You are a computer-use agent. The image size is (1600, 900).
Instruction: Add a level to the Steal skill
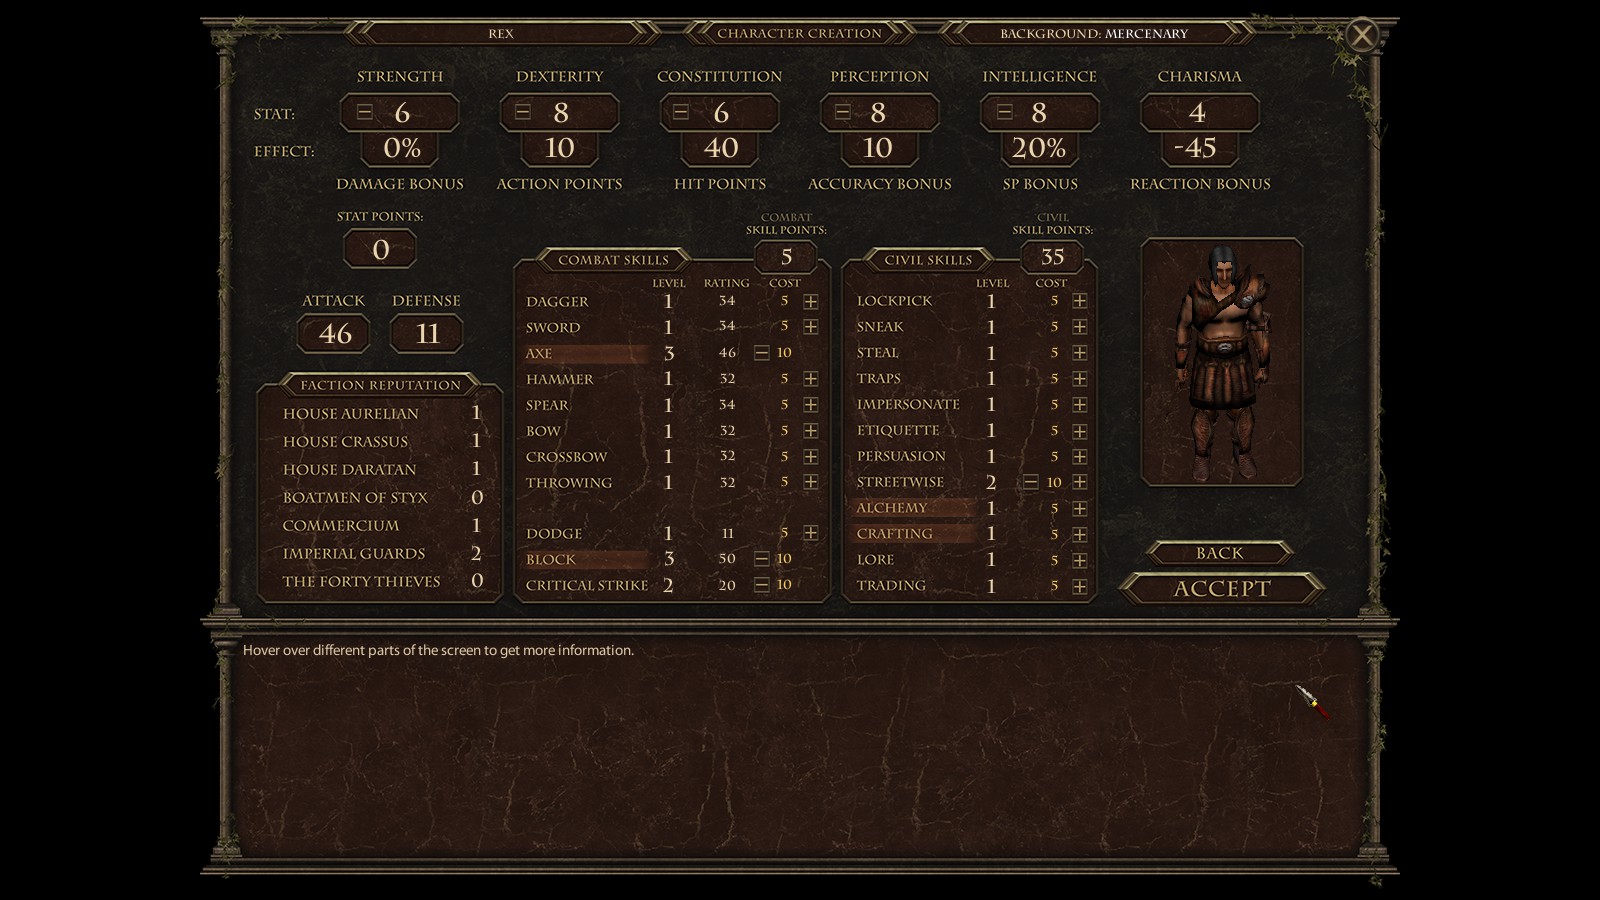[1080, 353]
